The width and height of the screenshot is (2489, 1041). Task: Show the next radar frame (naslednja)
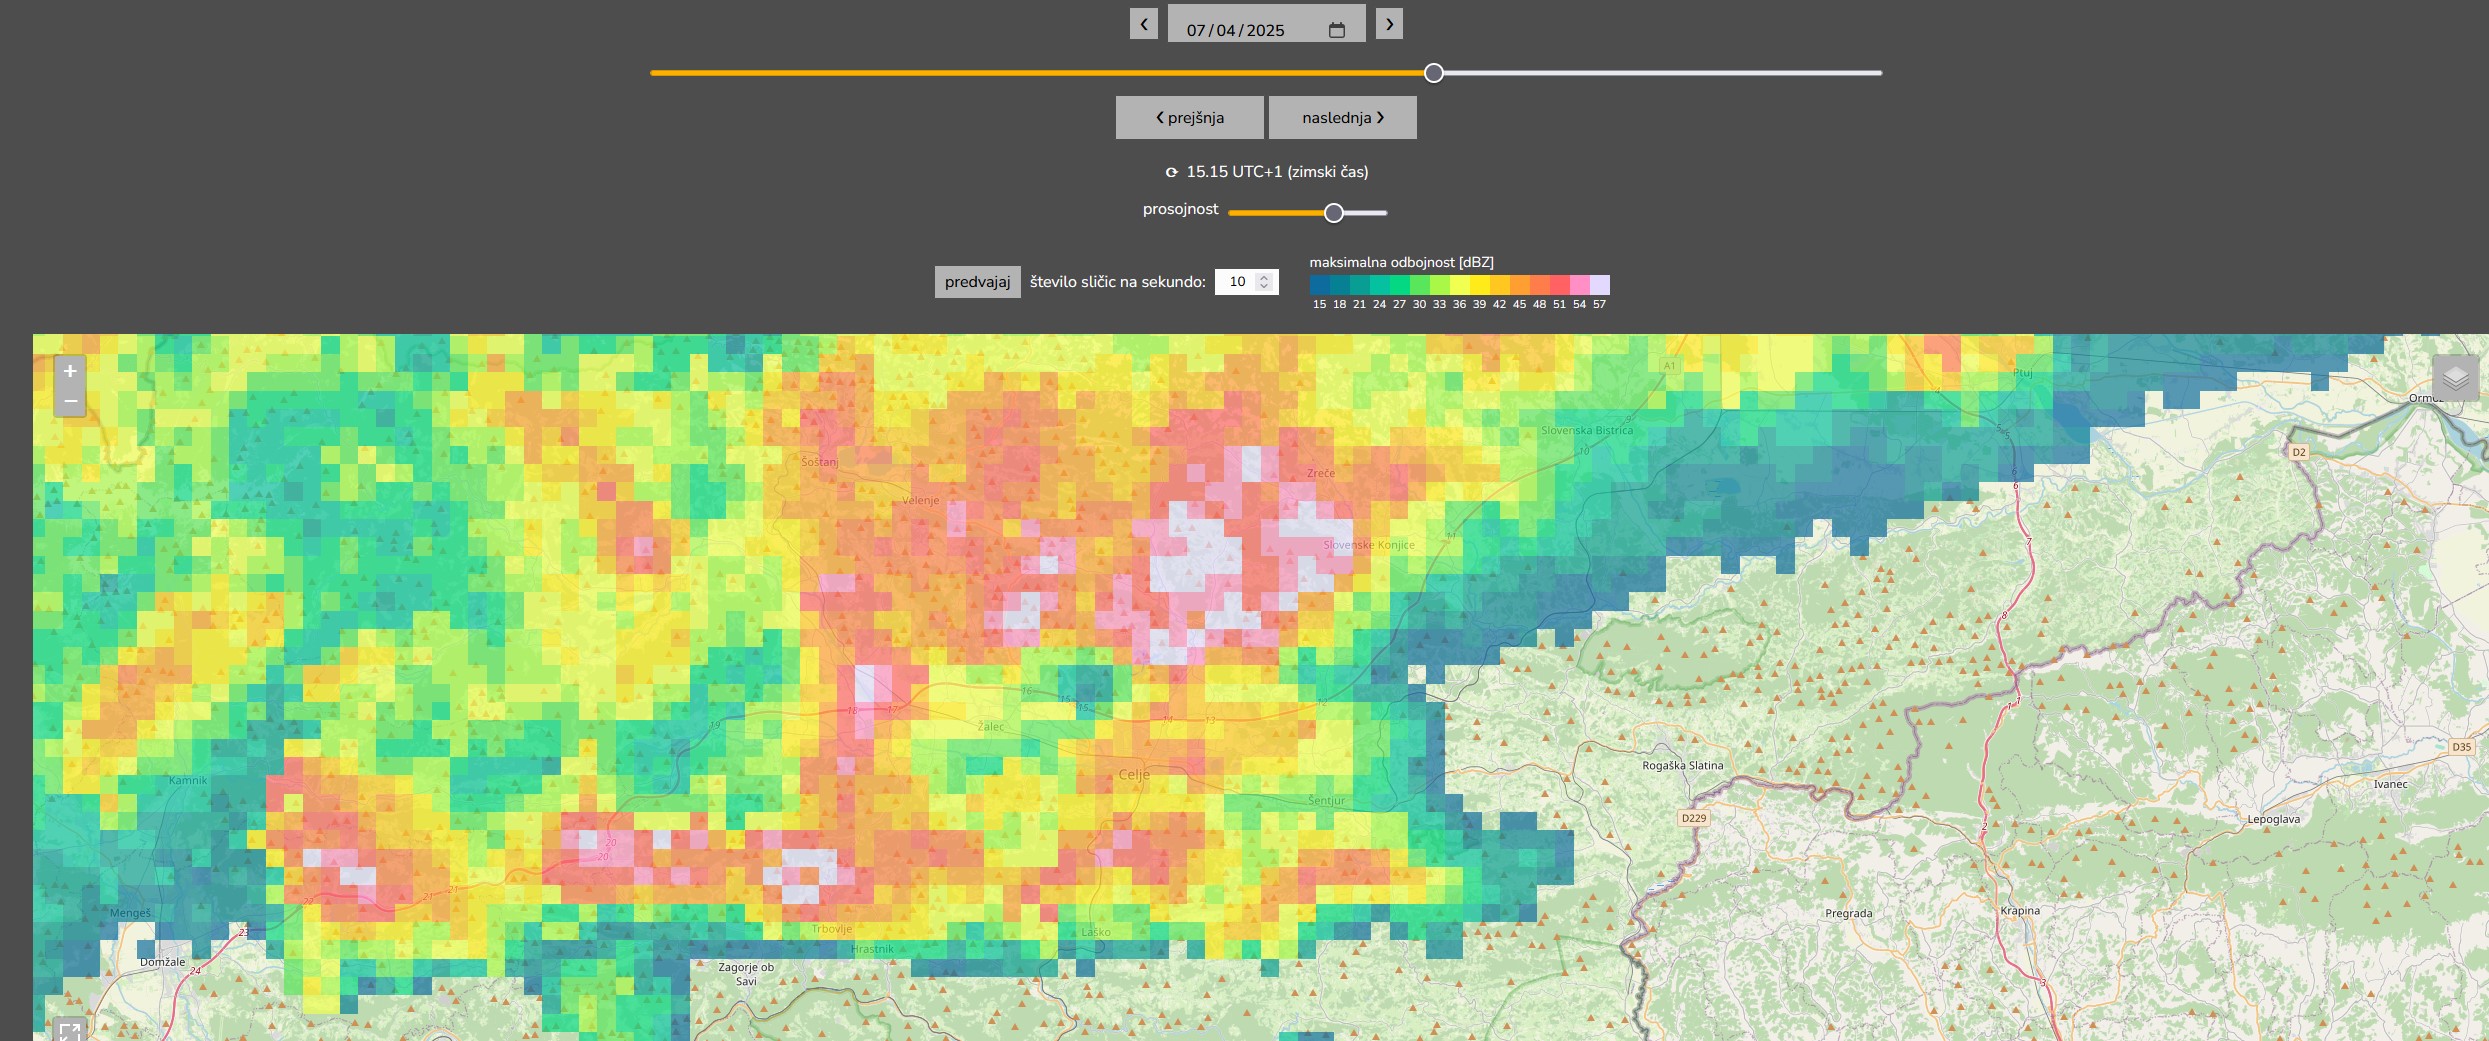click(x=1342, y=118)
